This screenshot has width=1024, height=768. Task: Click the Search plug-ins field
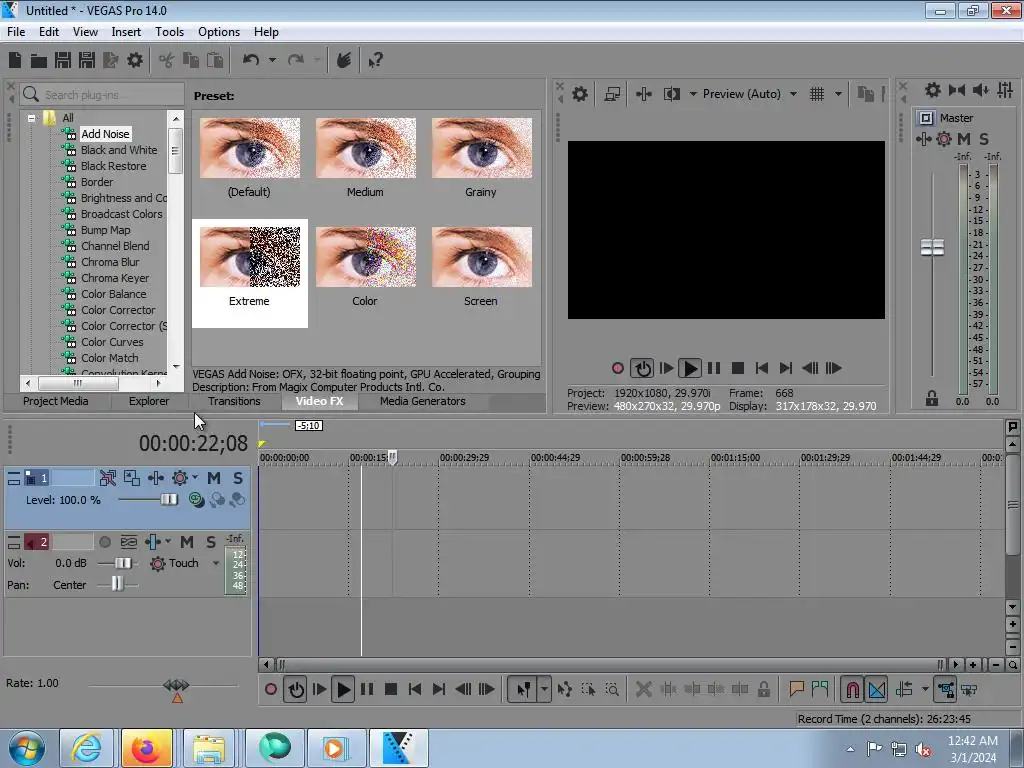pos(103,95)
